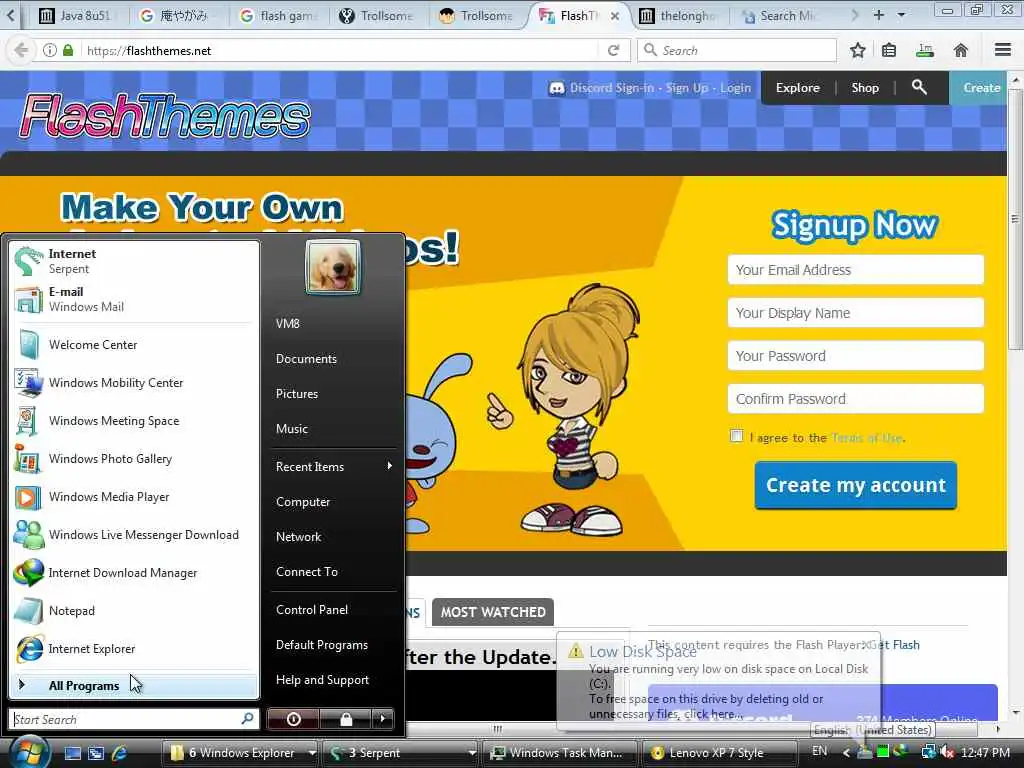Click the Start Search magnifier icon
The height and width of the screenshot is (768, 1024).
click(x=248, y=719)
